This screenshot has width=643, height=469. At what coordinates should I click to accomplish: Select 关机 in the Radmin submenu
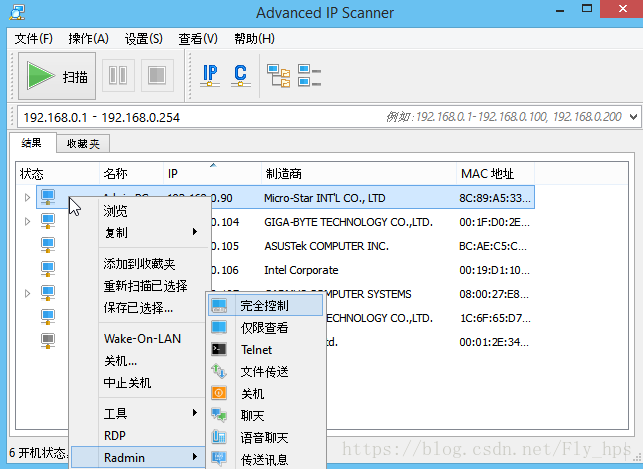pos(265,394)
